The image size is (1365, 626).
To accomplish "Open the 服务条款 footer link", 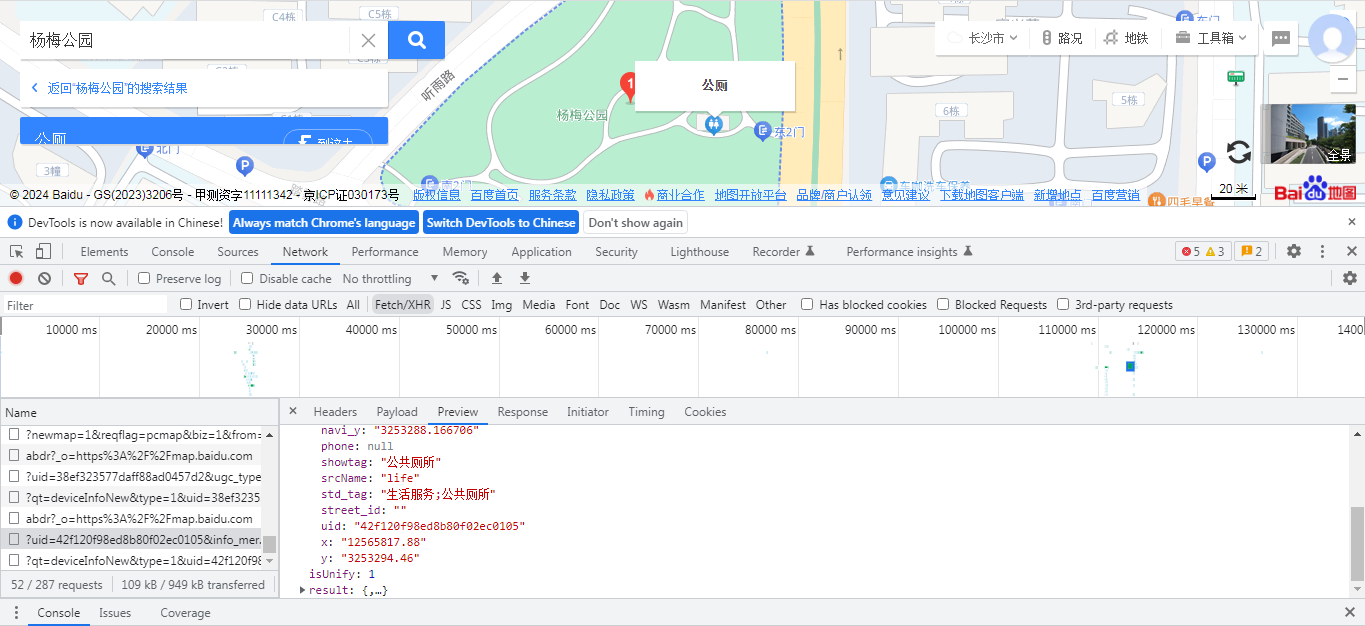I will (x=552, y=195).
